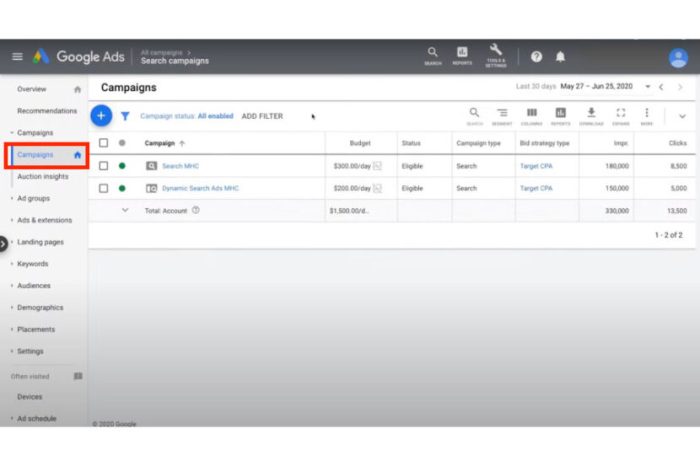Screen dimensions: 700x466
Task: Download the campaigns table
Action: coord(591,116)
